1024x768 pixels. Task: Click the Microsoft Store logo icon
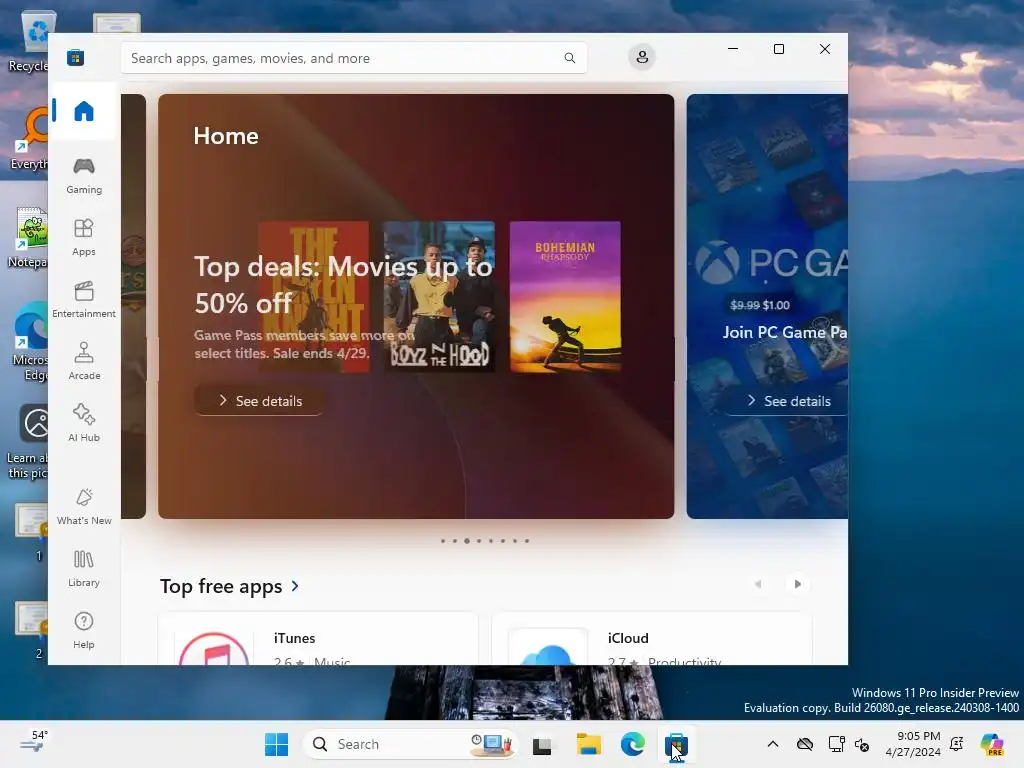tap(76, 58)
